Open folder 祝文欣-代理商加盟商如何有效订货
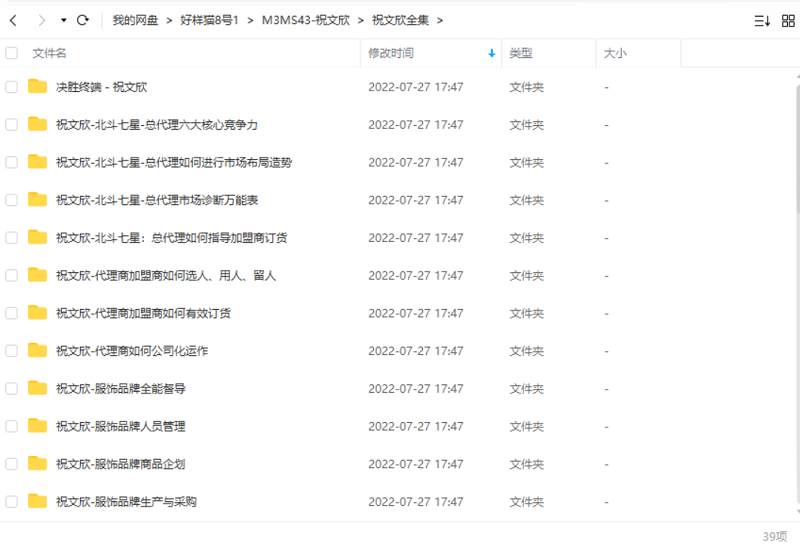This screenshot has width=800, height=548. point(143,313)
